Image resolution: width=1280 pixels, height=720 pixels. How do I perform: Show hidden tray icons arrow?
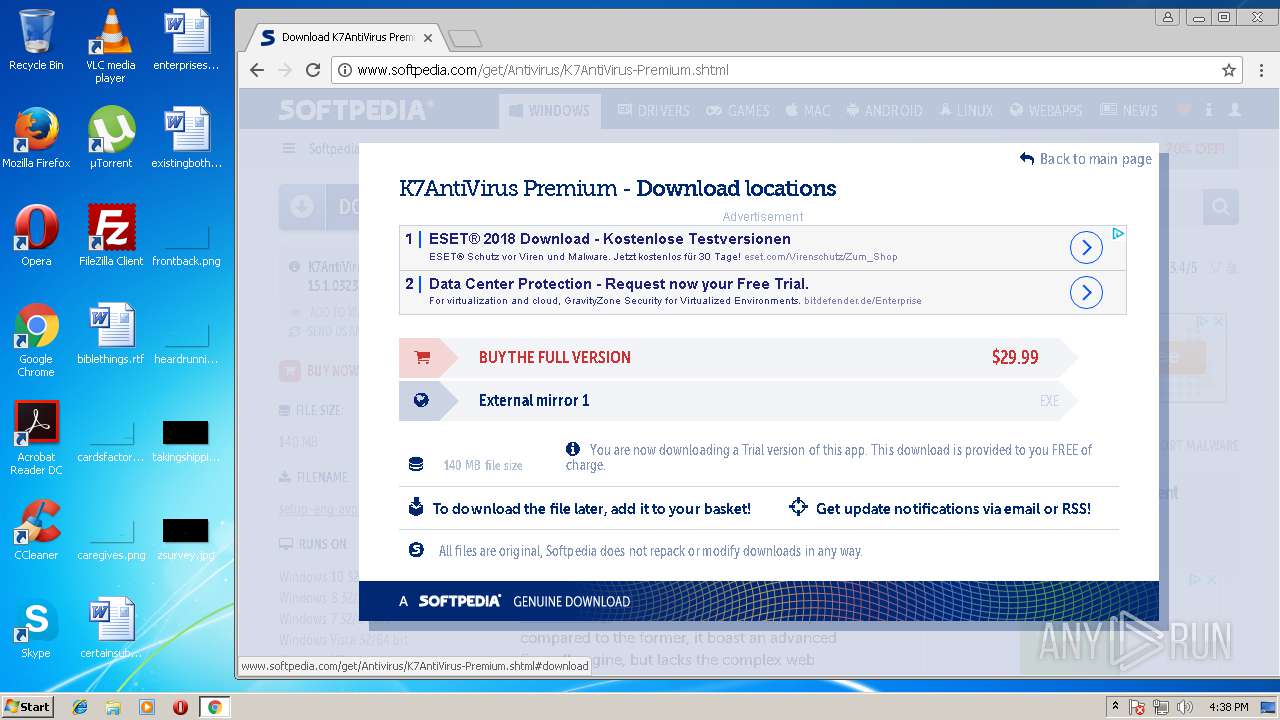1115,707
